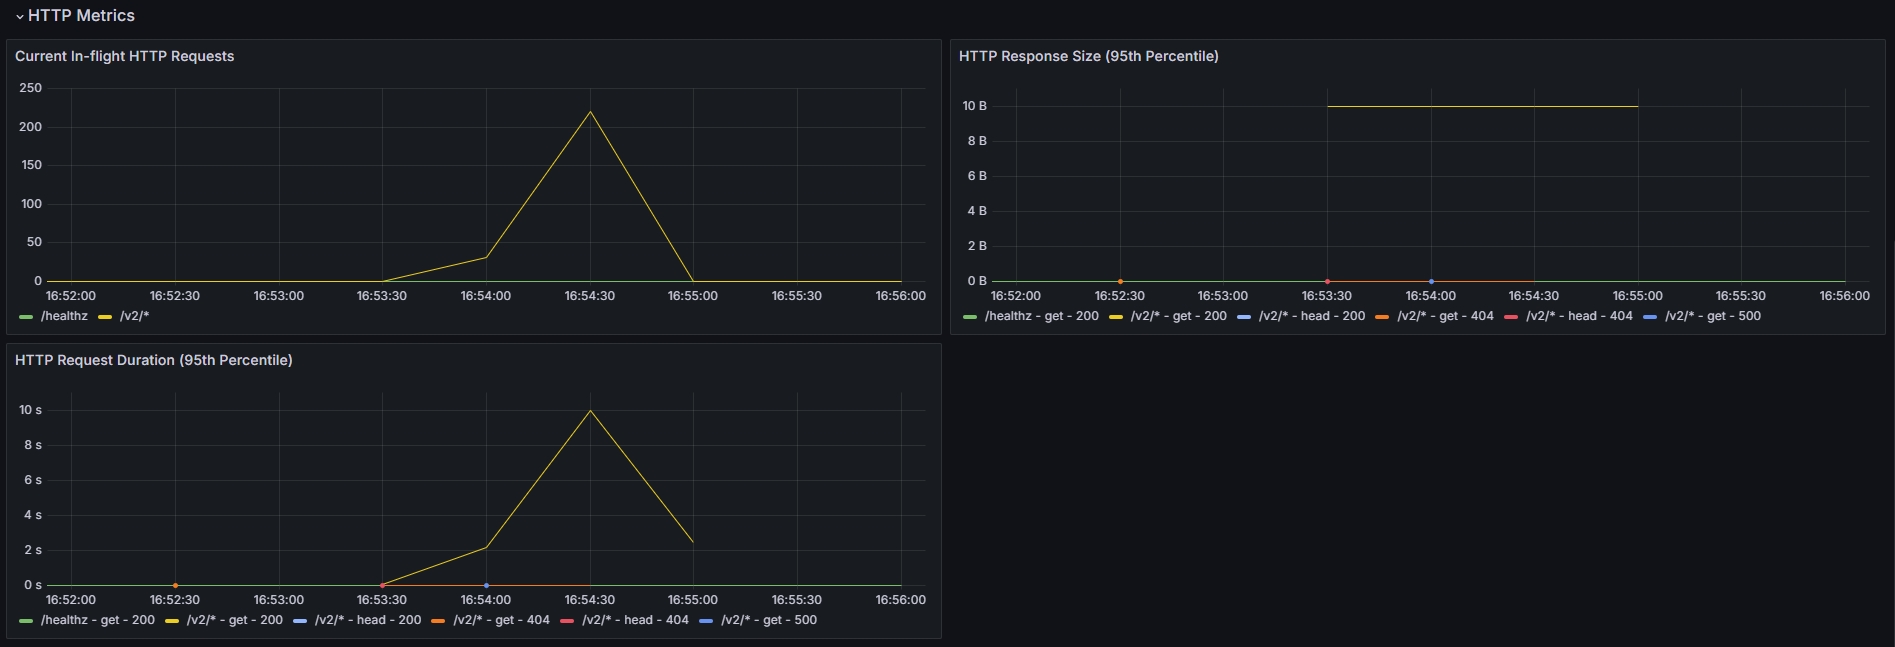Viewport: 1895px width, 647px height.
Task: Click blue '/v2/* - get - 500' swatch in Request Duration legend
Action: coord(706,621)
